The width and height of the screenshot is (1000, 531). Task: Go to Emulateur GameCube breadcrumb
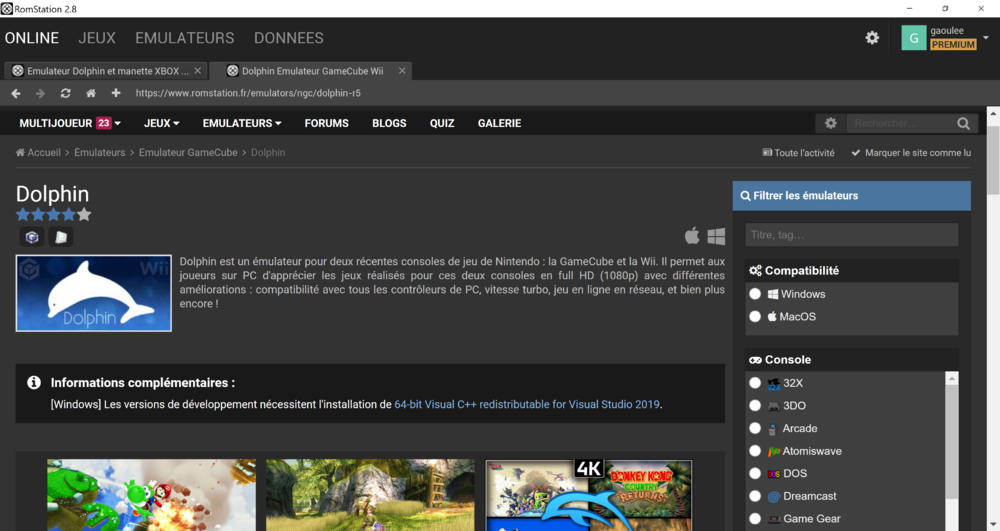click(x=188, y=152)
